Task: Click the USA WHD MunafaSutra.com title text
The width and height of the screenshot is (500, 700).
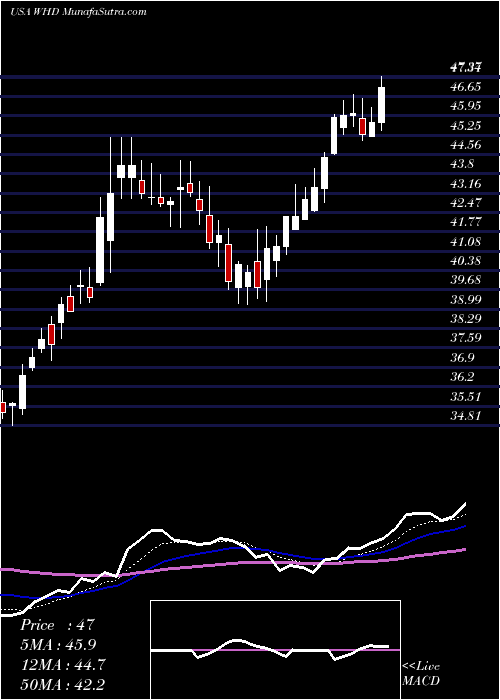Action: tap(79, 12)
